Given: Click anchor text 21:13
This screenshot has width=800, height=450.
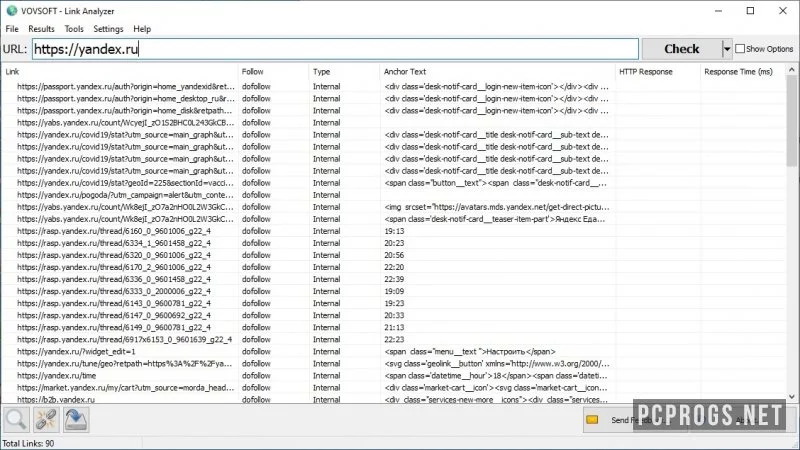Looking at the screenshot, I should click(394, 328).
